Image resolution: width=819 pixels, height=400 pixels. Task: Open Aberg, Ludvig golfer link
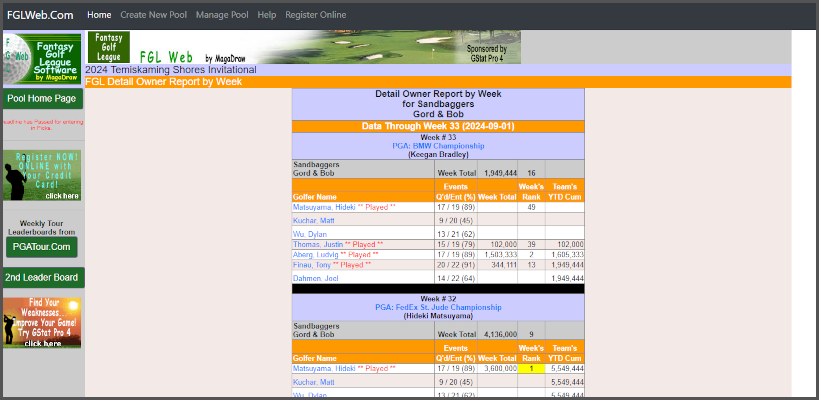[x=316, y=255]
